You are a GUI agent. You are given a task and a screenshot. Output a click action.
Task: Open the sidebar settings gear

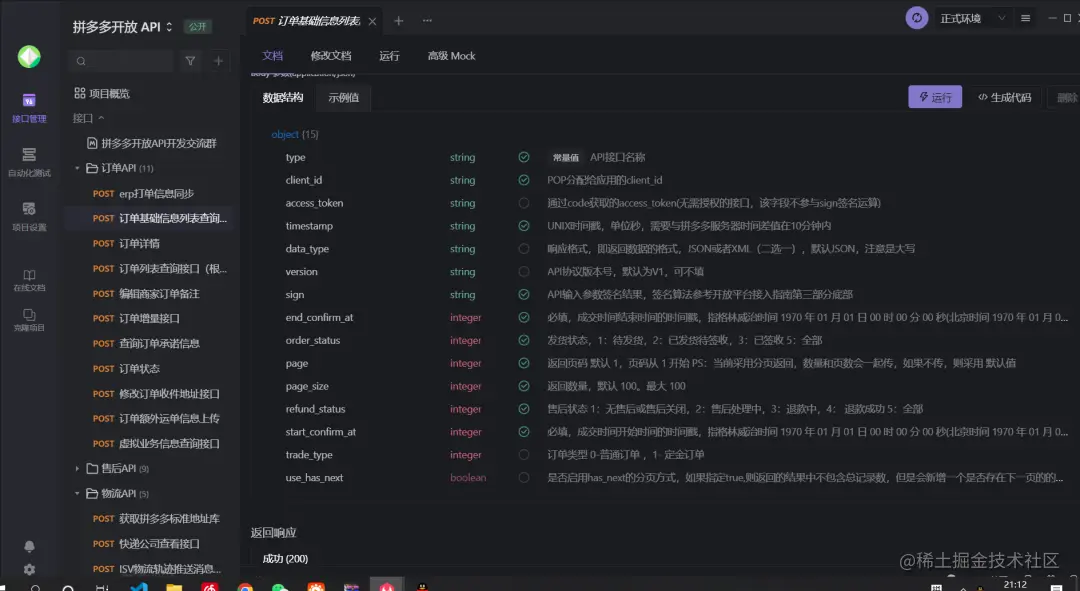click(x=29, y=570)
